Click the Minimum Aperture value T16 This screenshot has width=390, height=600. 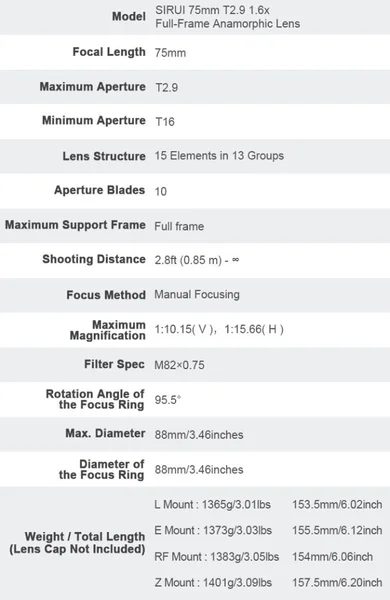pyautogui.click(x=165, y=122)
